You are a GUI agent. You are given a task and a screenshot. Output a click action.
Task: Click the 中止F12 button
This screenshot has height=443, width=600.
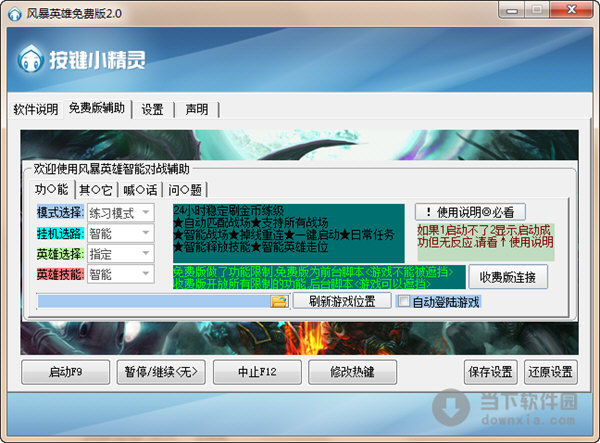pos(257,372)
